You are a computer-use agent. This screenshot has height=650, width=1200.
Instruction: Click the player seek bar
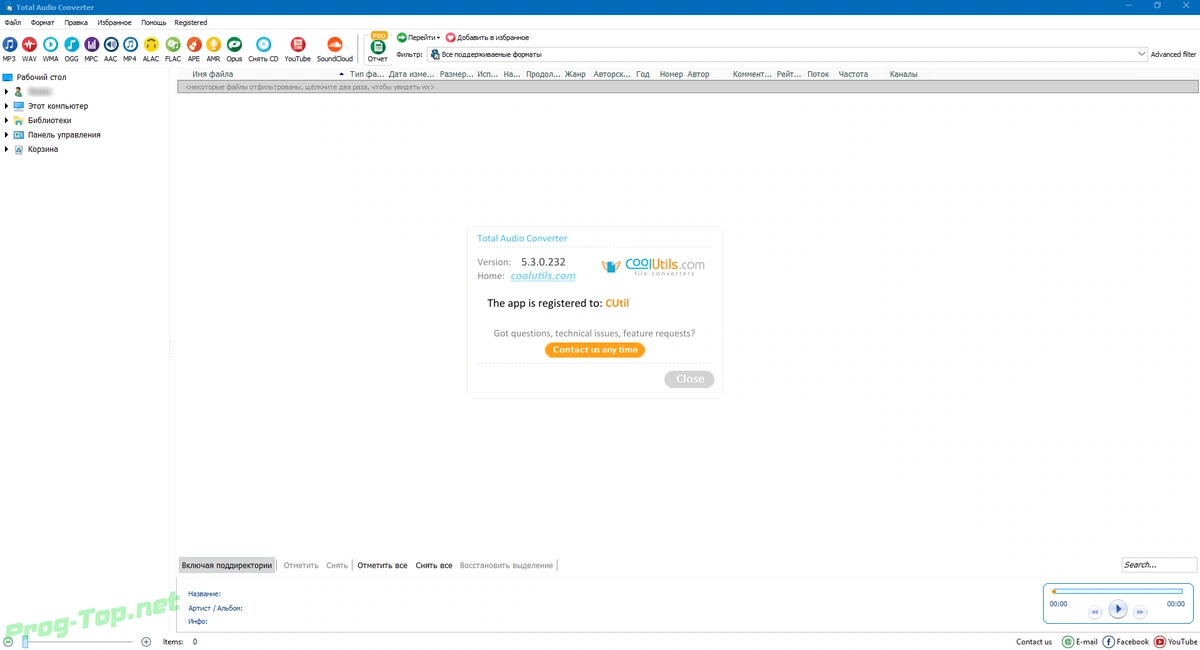coord(1117,591)
